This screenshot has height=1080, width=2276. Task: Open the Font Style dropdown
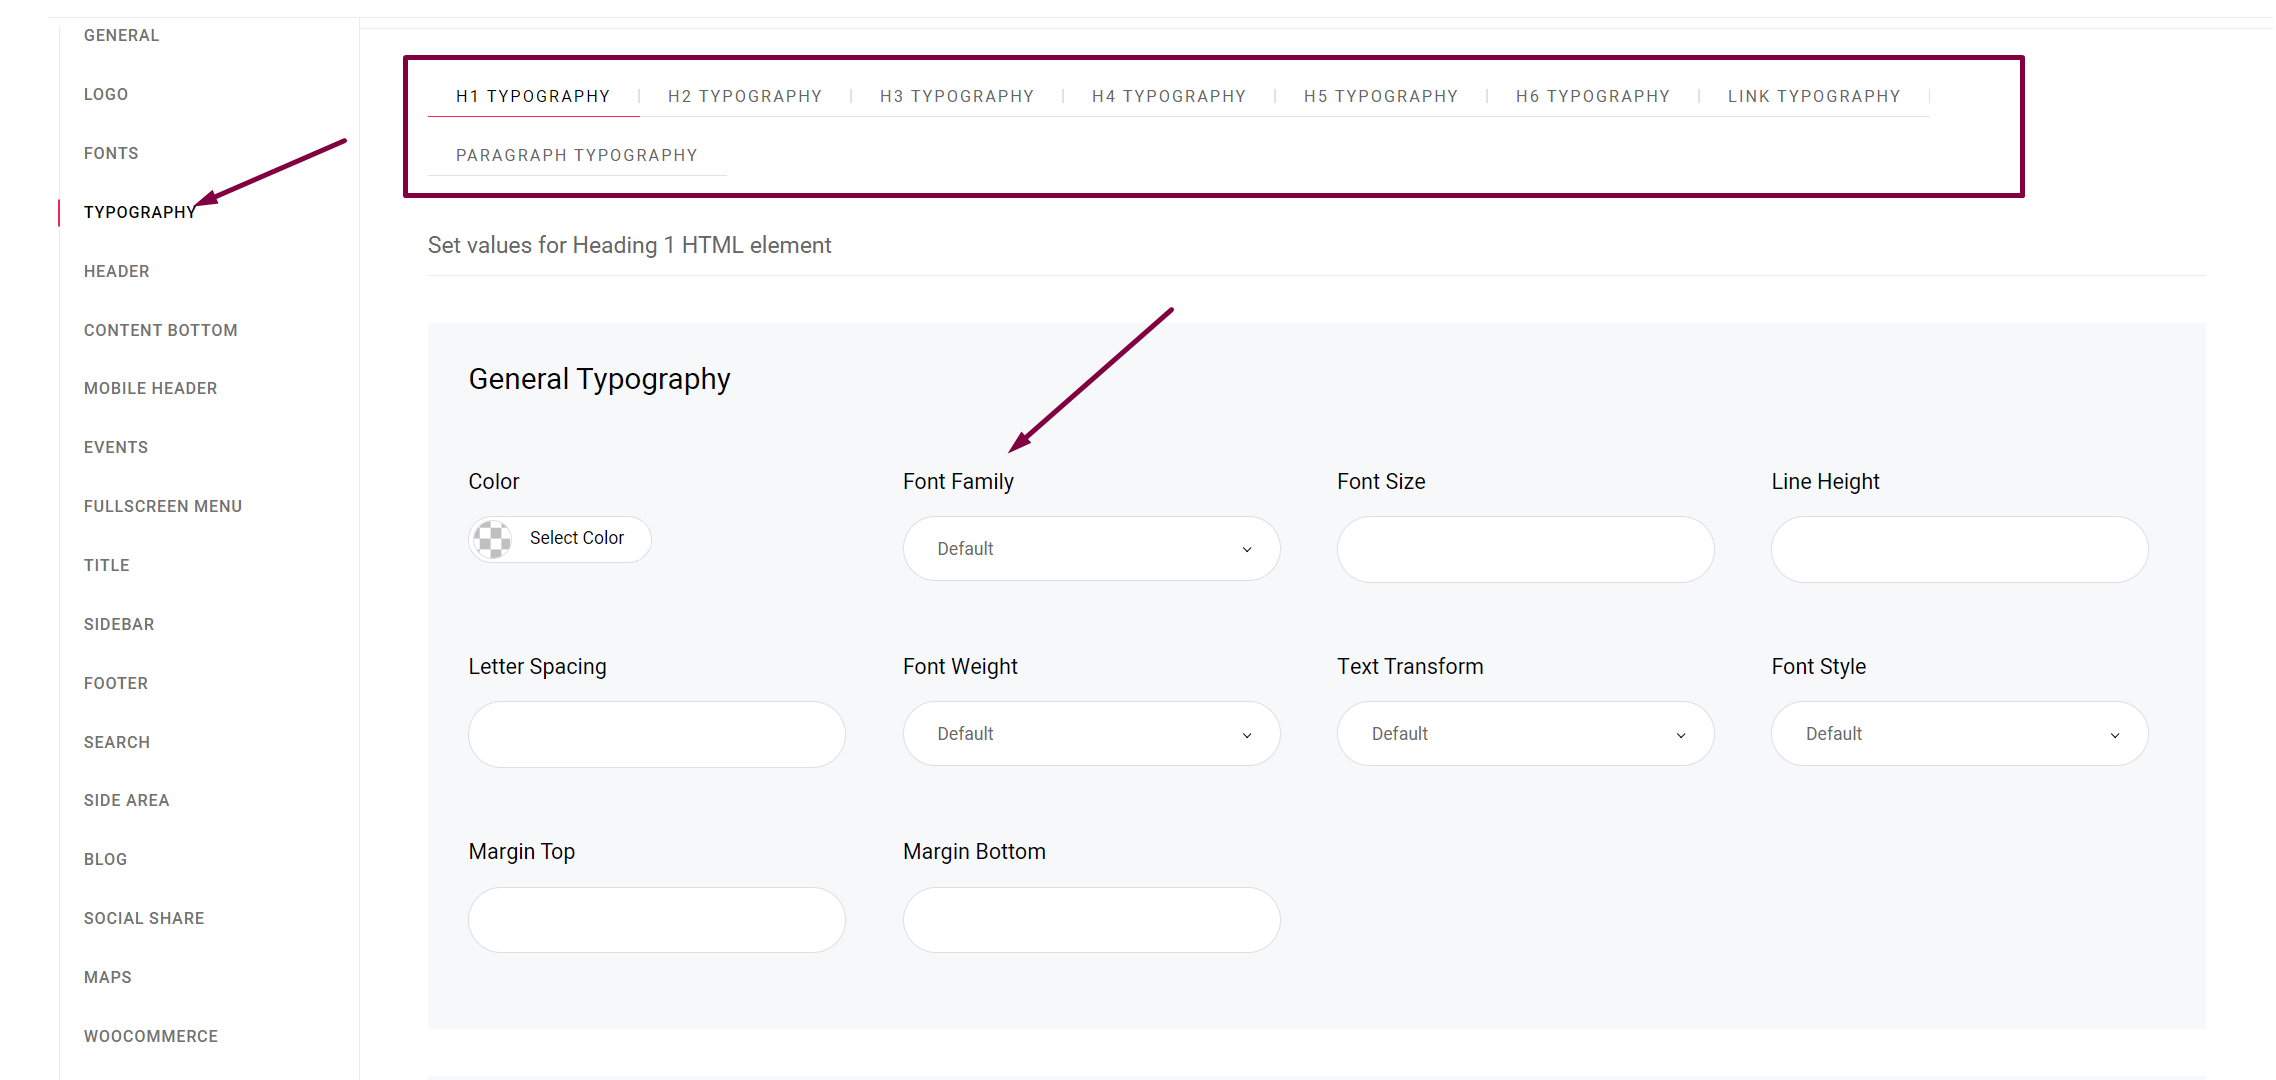pos(1959,734)
